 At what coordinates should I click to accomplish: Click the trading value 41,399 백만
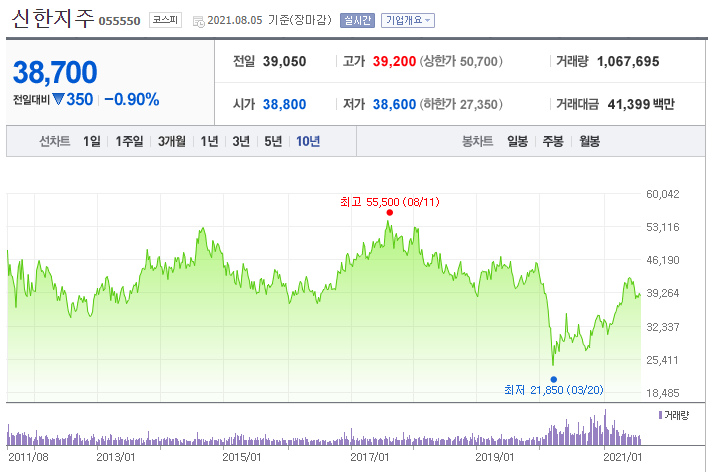click(641, 104)
